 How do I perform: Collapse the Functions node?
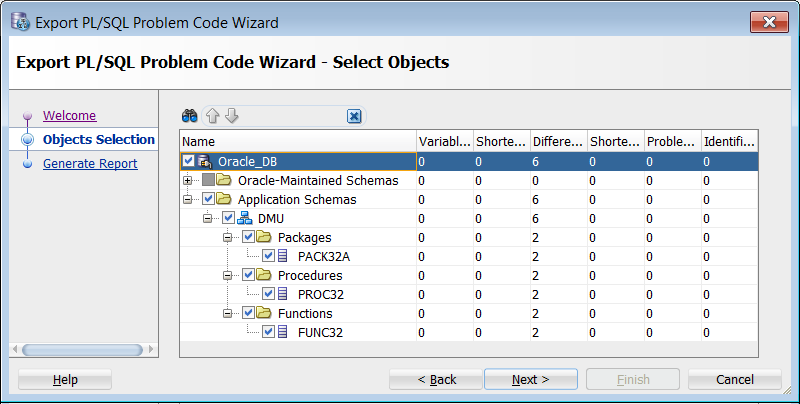[x=228, y=313]
